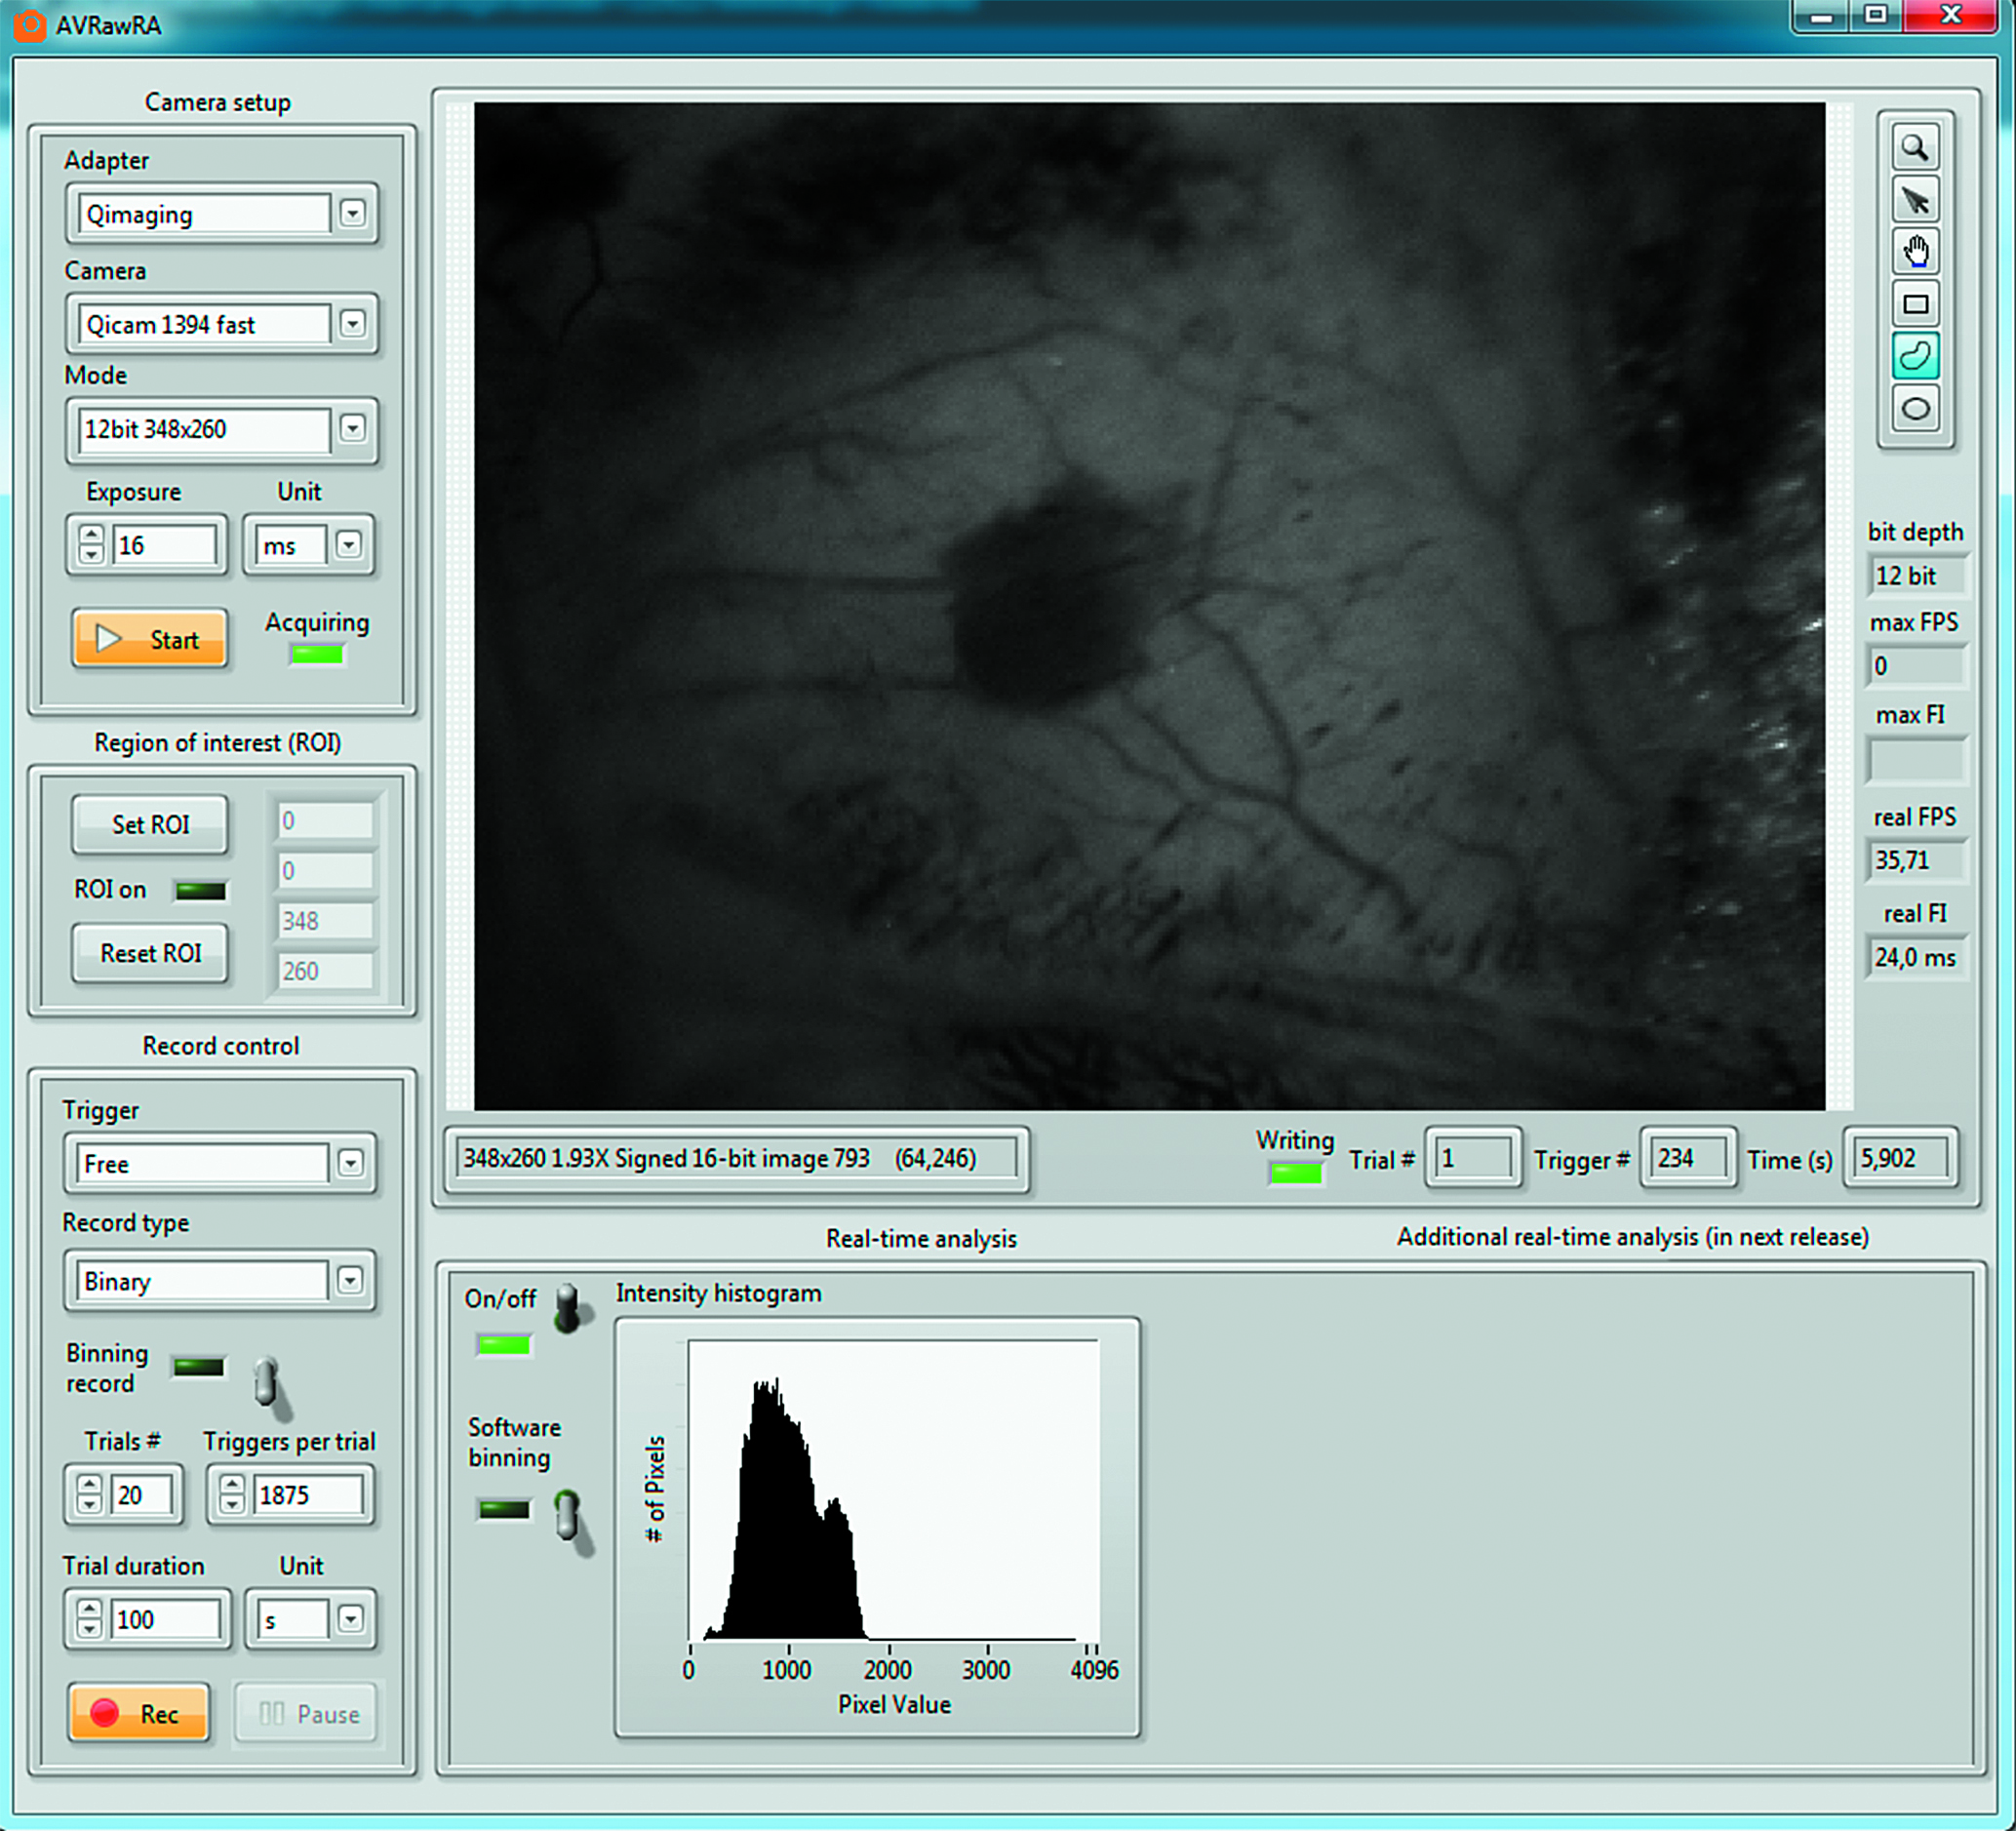The image size is (2016, 1831).
Task: Open the Mode 12bit 348x260 dropdown
Action: coord(352,428)
